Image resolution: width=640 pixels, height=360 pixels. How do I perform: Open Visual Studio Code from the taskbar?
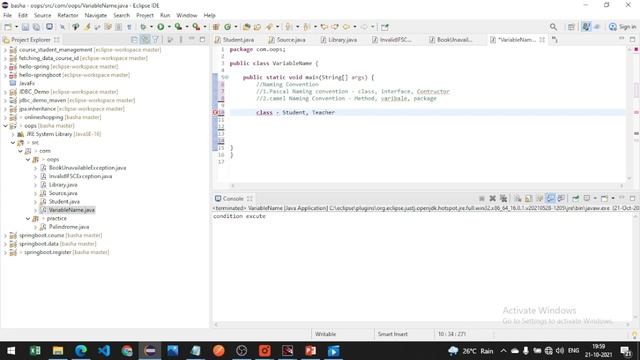[x=104, y=351]
